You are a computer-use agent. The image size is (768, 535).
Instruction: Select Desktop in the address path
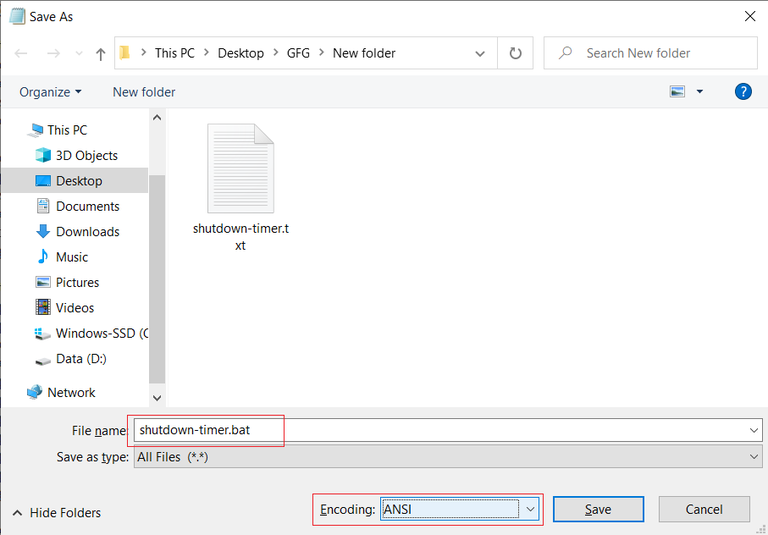click(x=240, y=53)
